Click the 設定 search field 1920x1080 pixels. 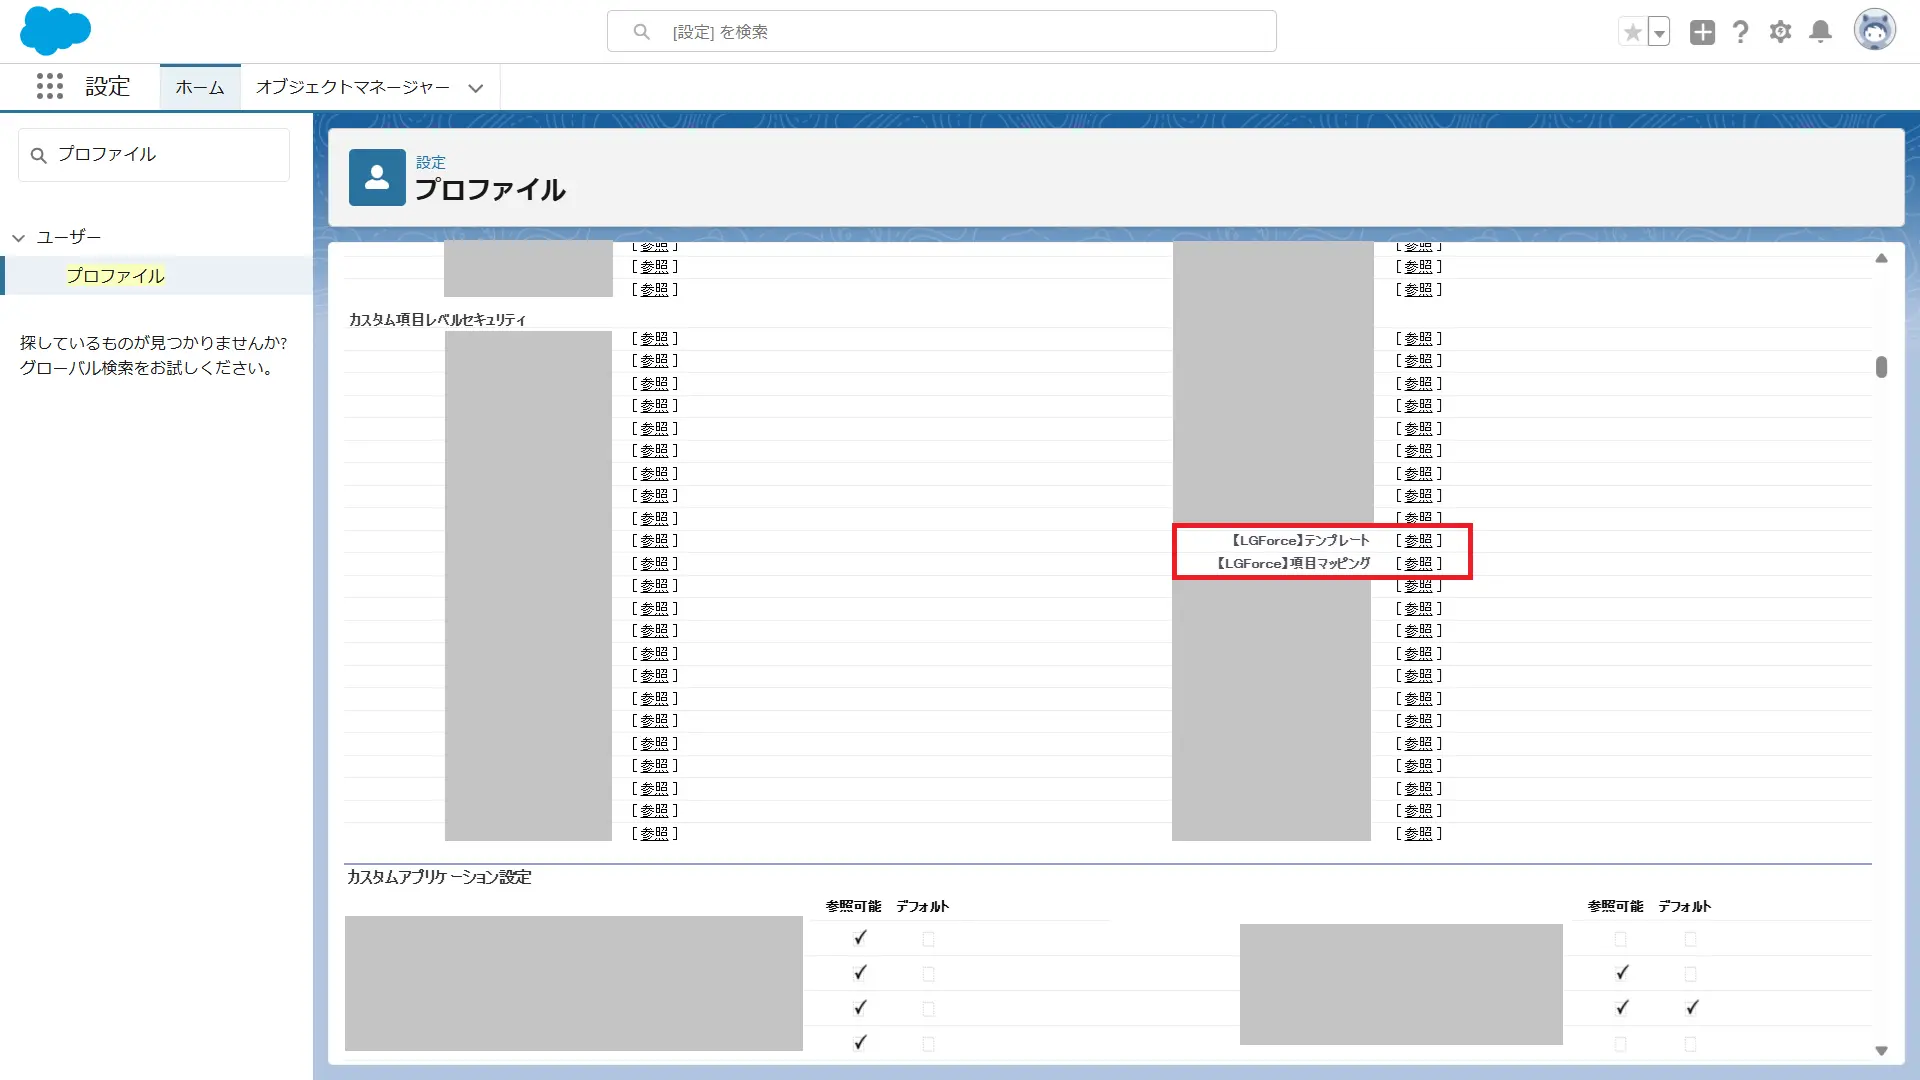(940, 32)
